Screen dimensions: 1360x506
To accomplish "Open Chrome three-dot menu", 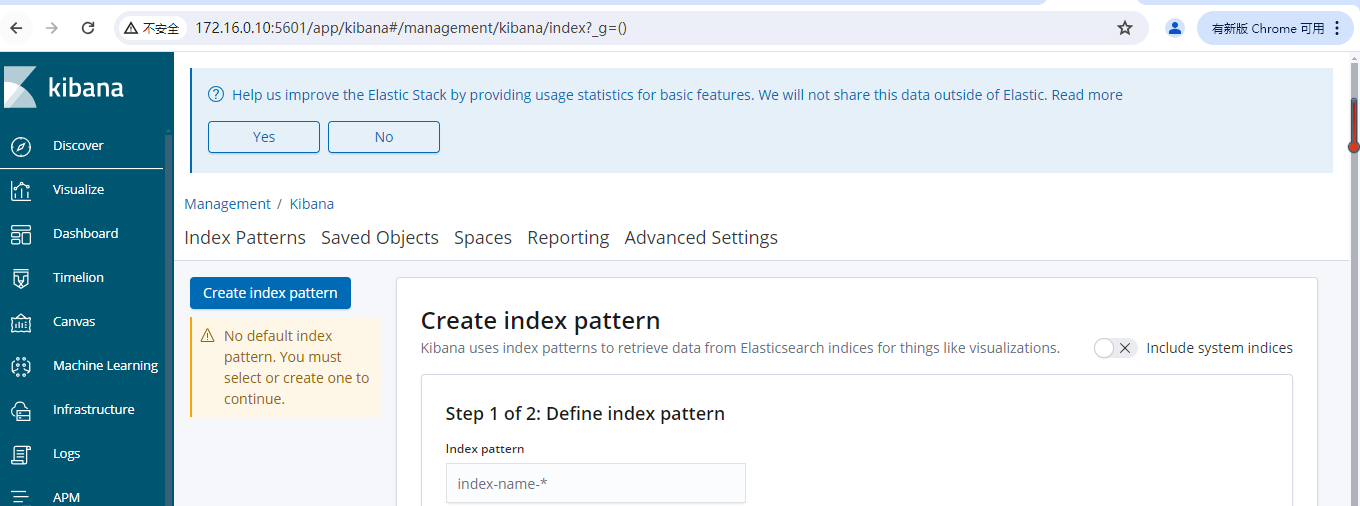I will [x=1337, y=28].
